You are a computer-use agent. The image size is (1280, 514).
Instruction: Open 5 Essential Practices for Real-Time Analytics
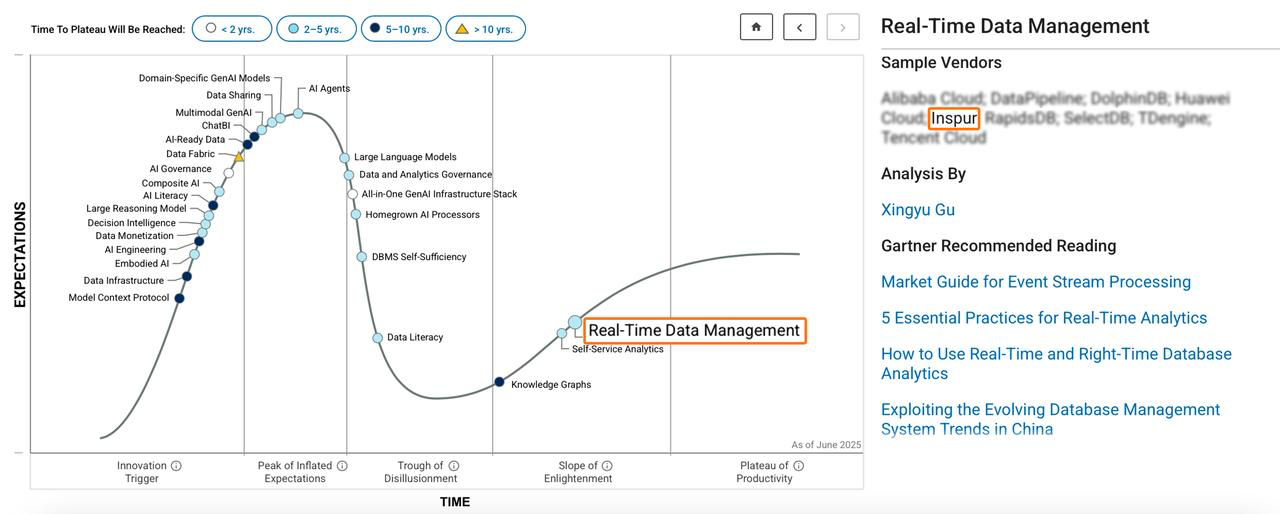click(1043, 318)
